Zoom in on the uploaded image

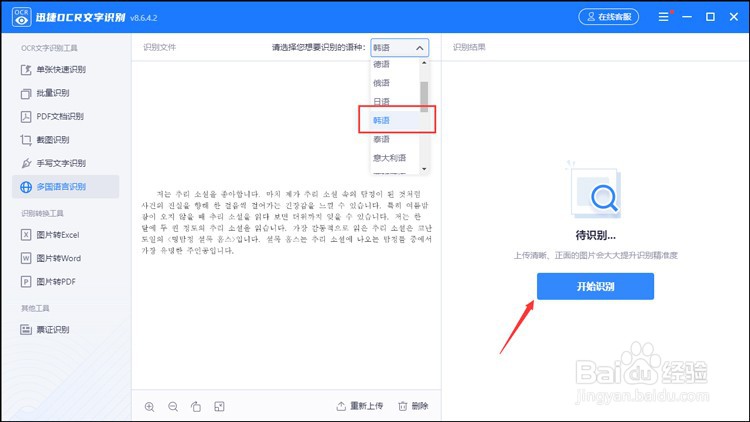click(149, 407)
